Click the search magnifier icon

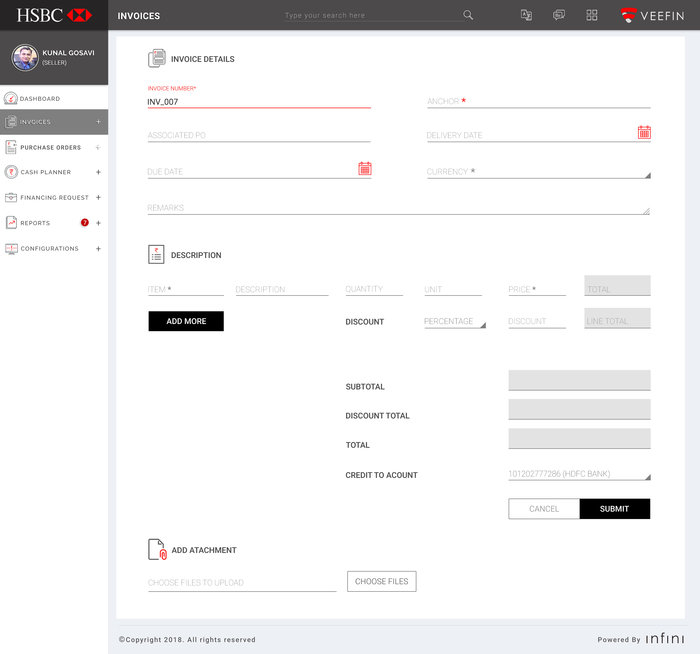(x=467, y=15)
